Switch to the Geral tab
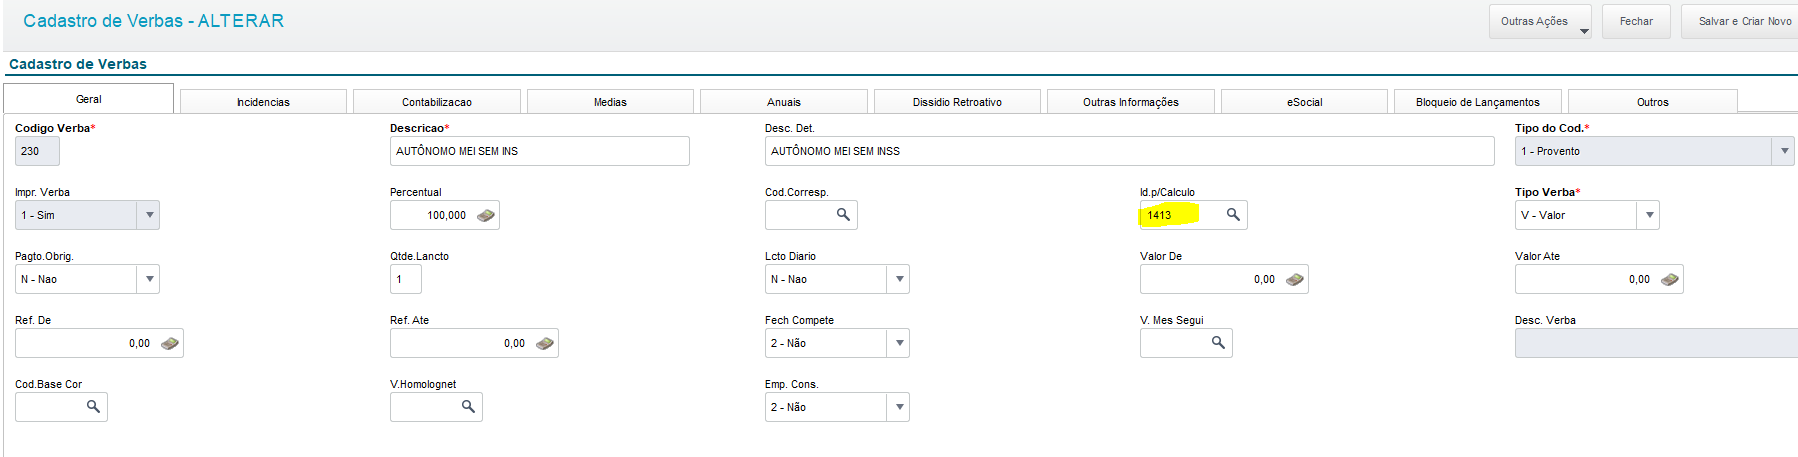Image resolution: width=1798 pixels, height=457 pixels. click(89, 99)
